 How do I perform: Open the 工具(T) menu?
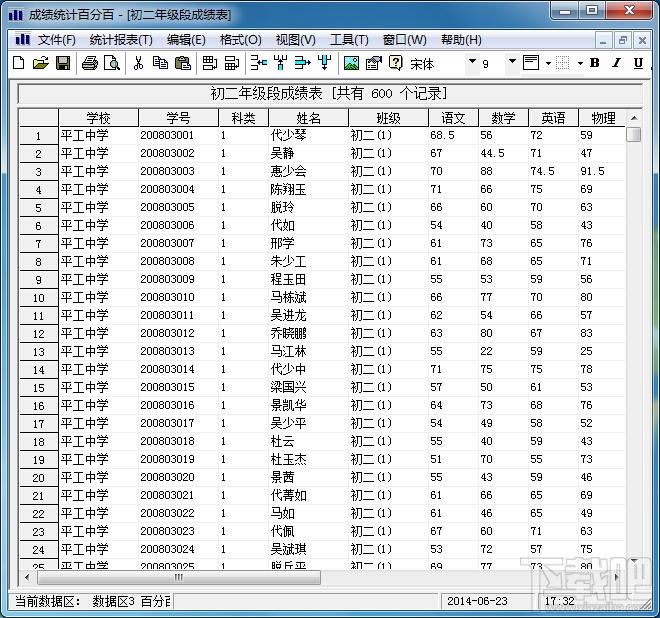[349, 40]
